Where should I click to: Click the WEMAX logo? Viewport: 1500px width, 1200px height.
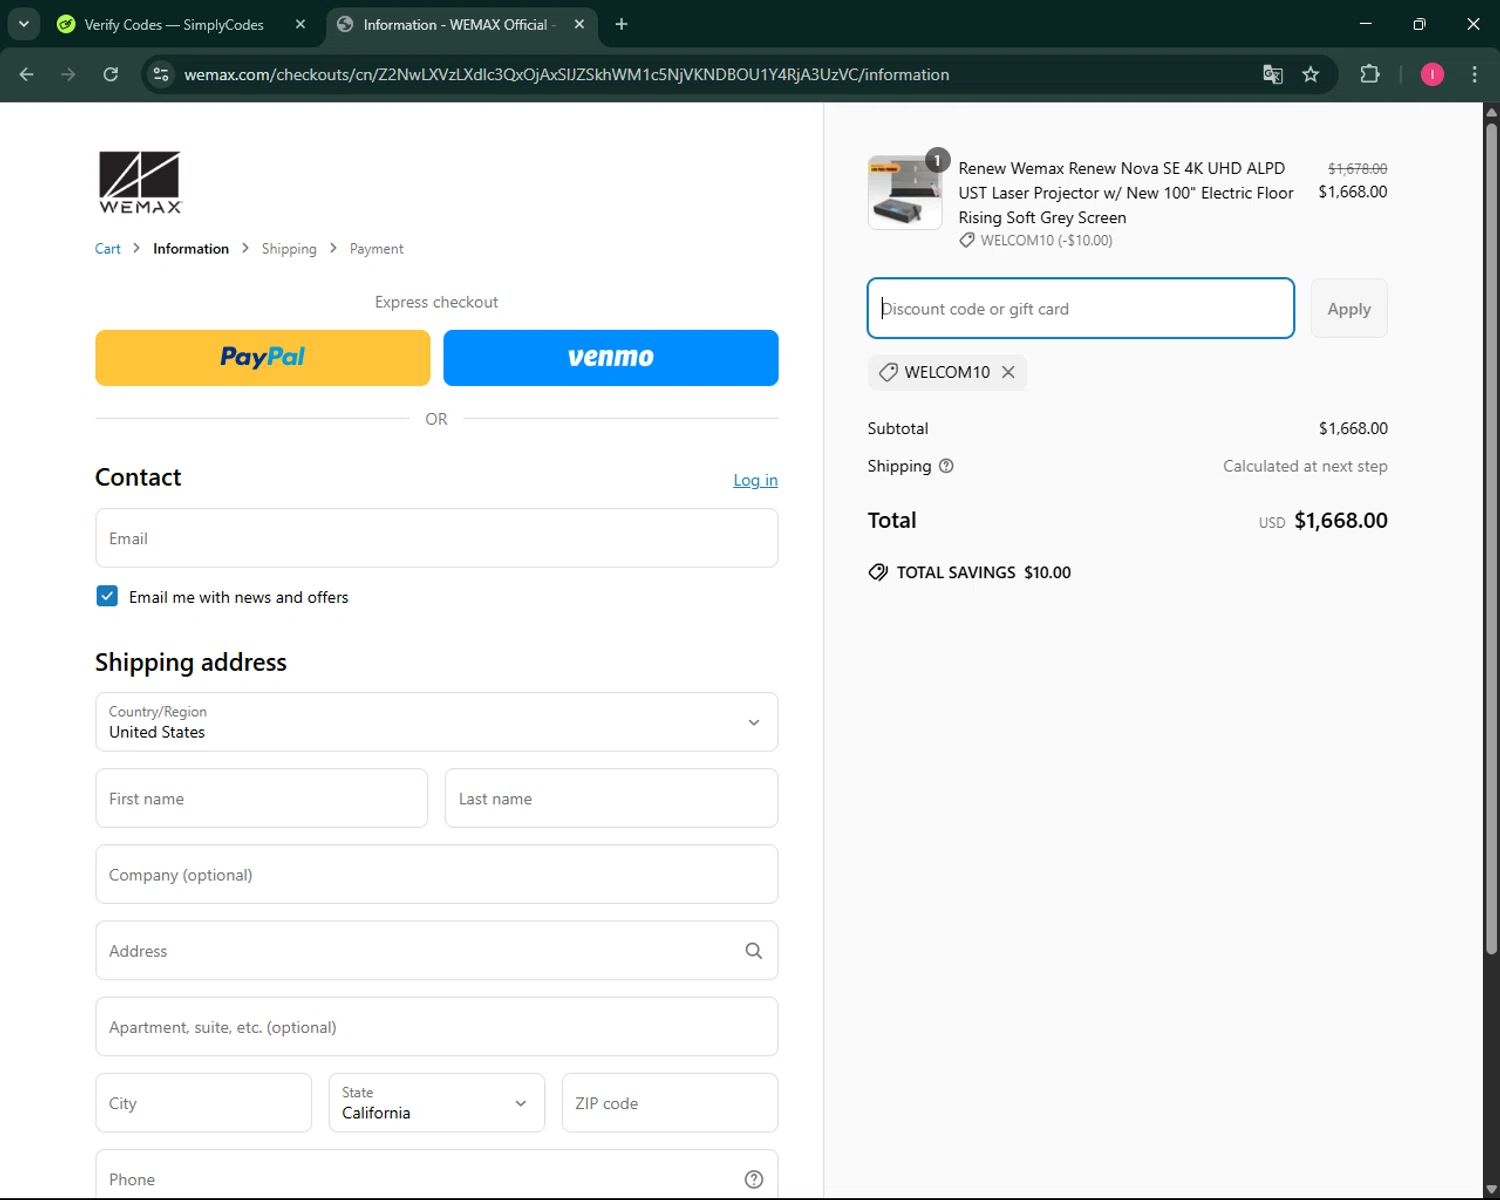click(140, 182)
